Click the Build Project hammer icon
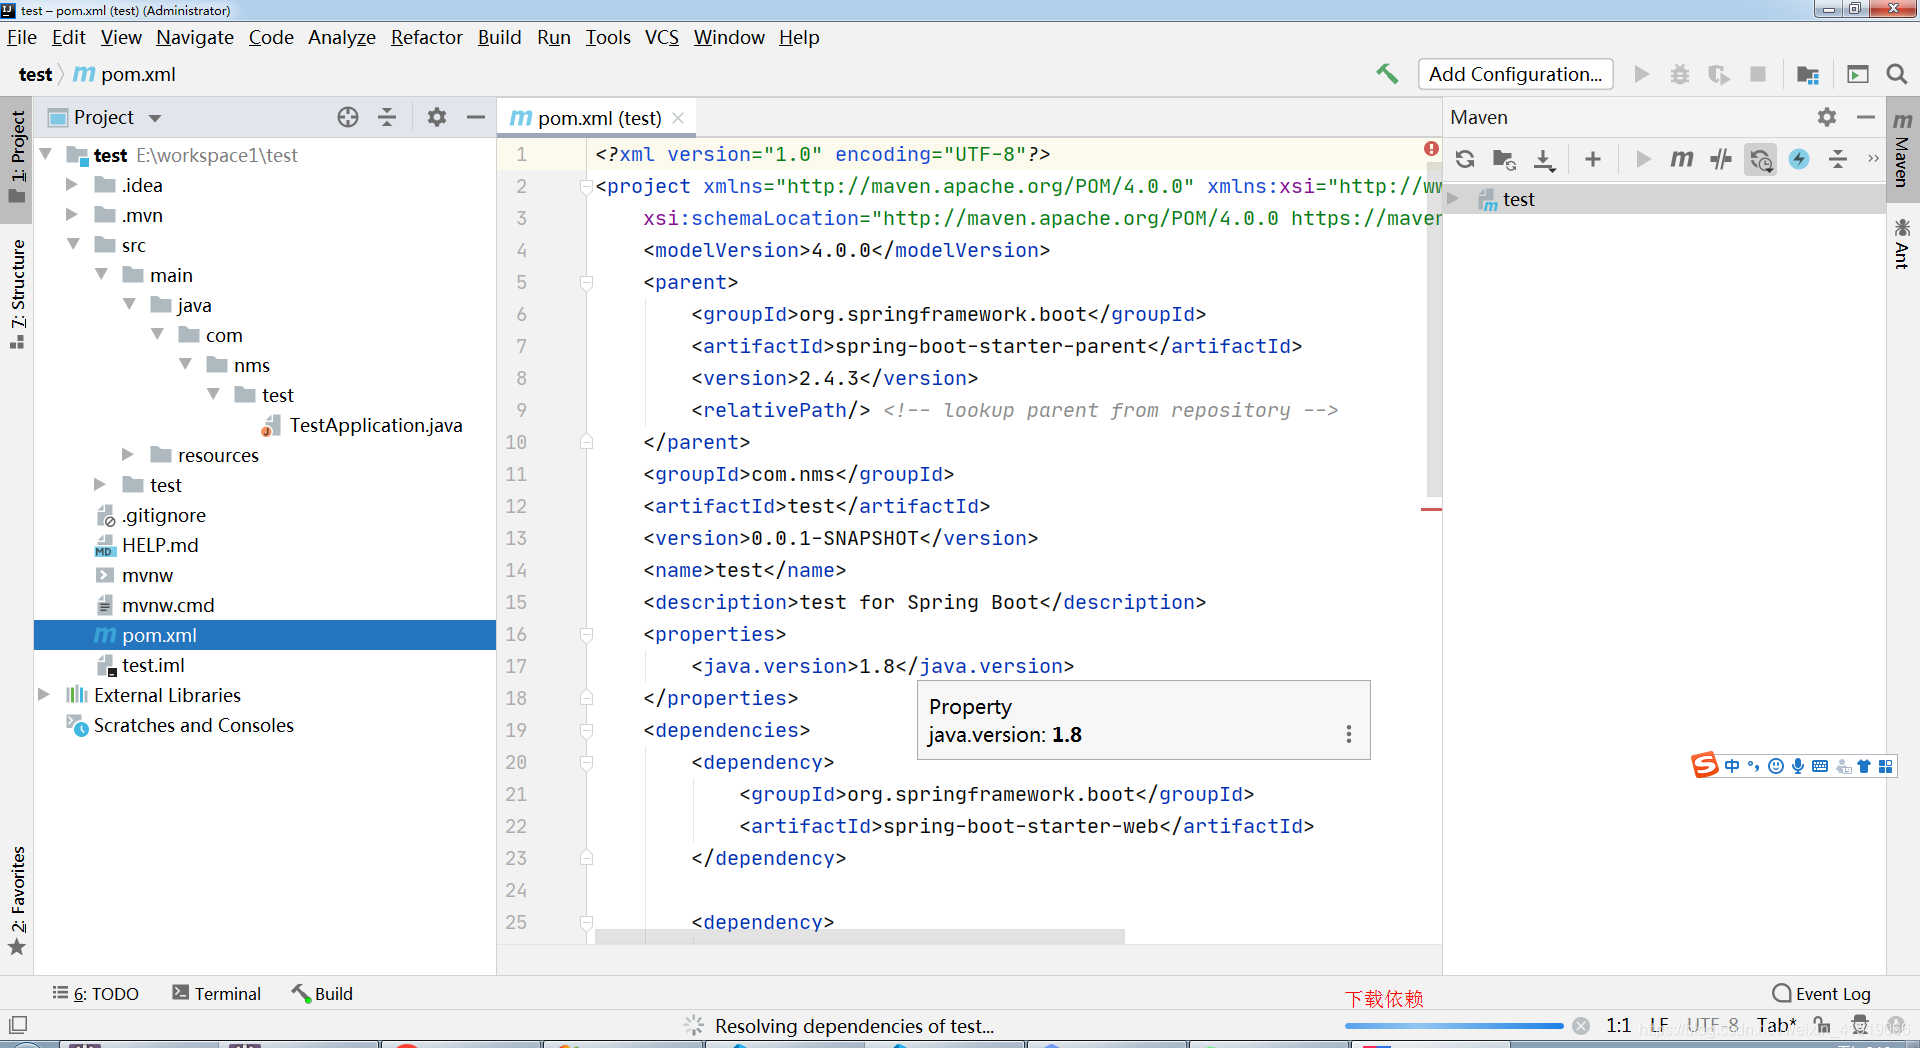Screen dimensions: 1920x1048 pos(1387,74)
